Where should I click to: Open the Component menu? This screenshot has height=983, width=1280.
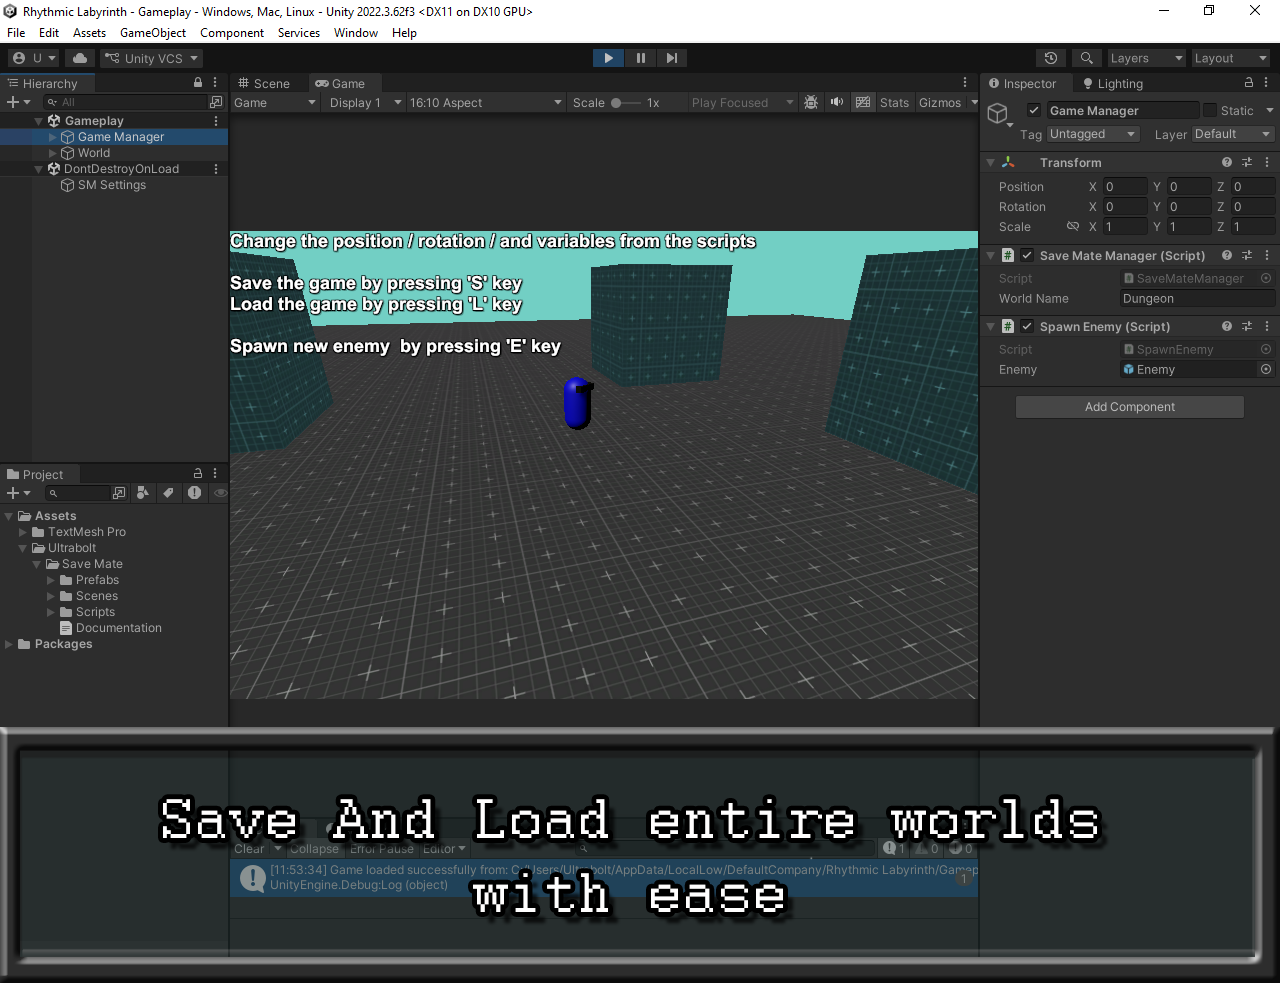click(x=232, y=33)
